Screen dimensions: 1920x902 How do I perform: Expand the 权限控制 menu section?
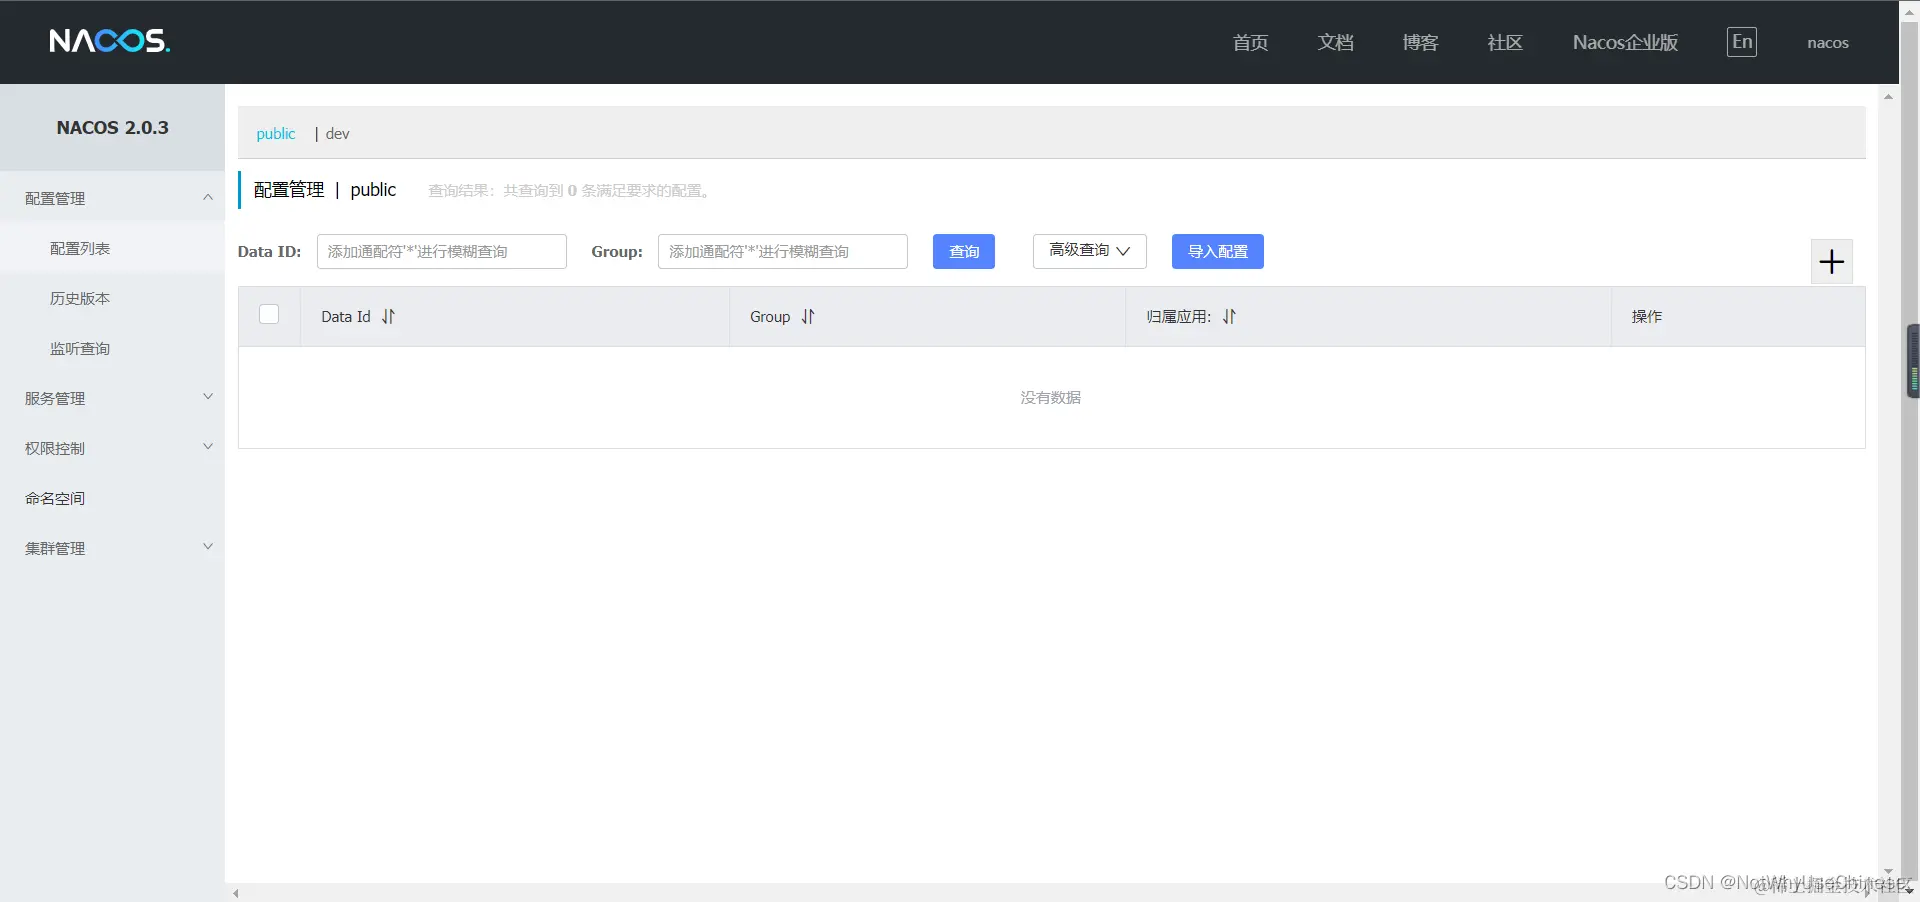112,448
